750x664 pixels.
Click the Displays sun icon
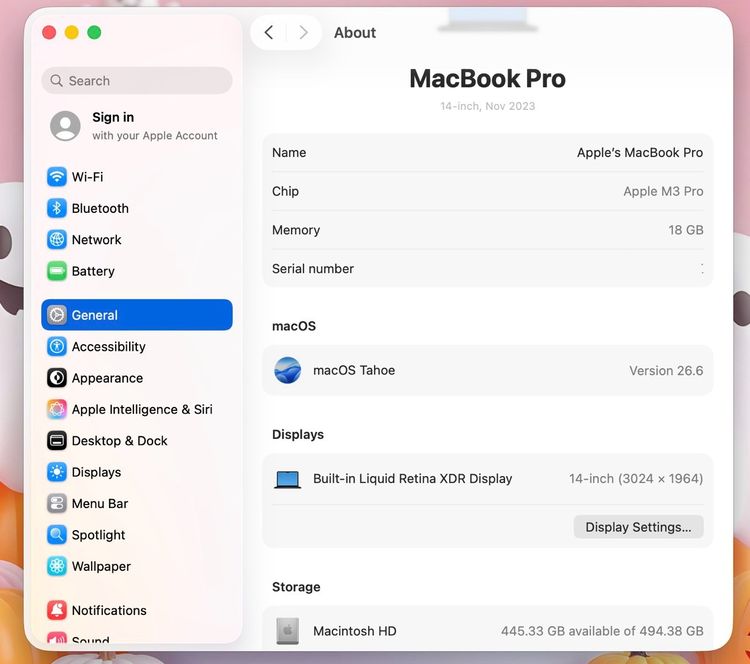click(56, 472)
